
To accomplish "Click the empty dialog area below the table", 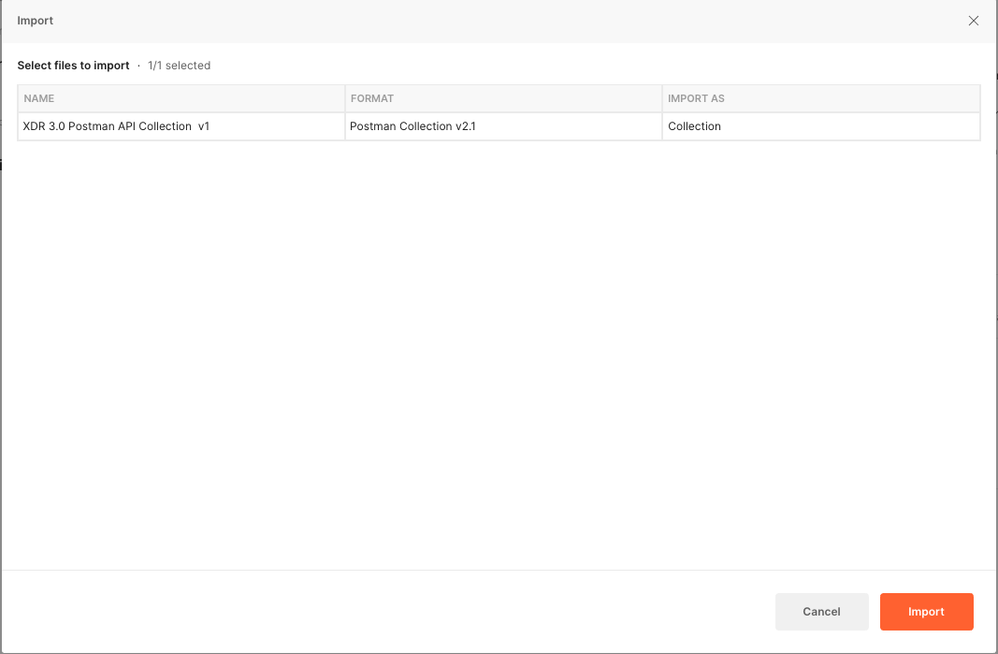I will [498, 350].
